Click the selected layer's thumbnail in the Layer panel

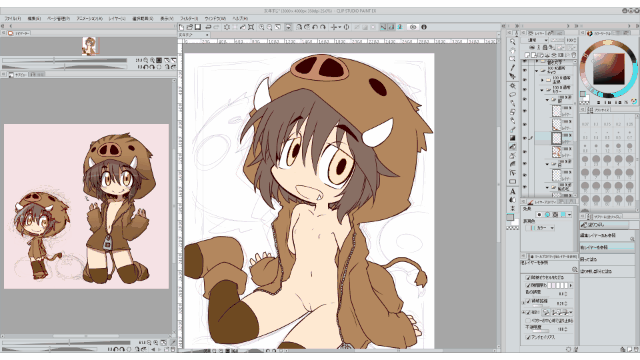557,138
